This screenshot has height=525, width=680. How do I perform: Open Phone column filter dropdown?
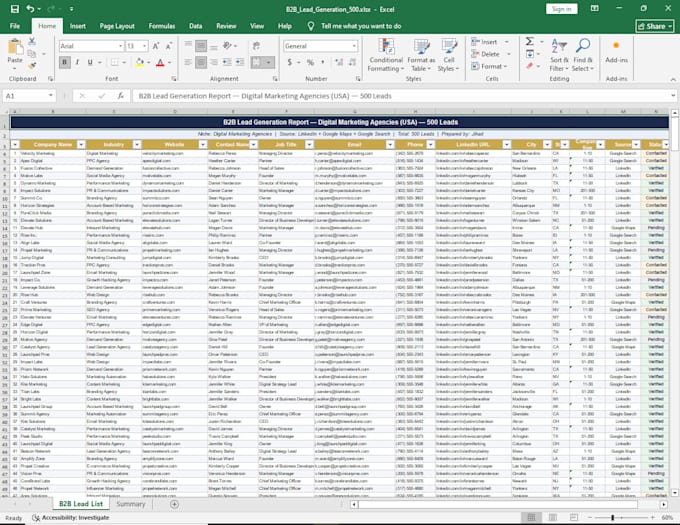pos(430,145)
